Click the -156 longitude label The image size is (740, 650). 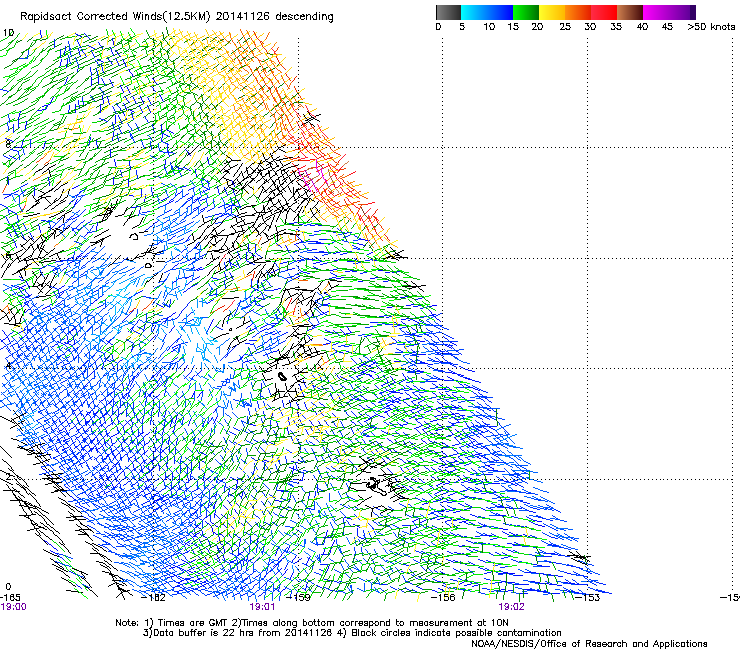pyautogui.click(x=443, y=598)
